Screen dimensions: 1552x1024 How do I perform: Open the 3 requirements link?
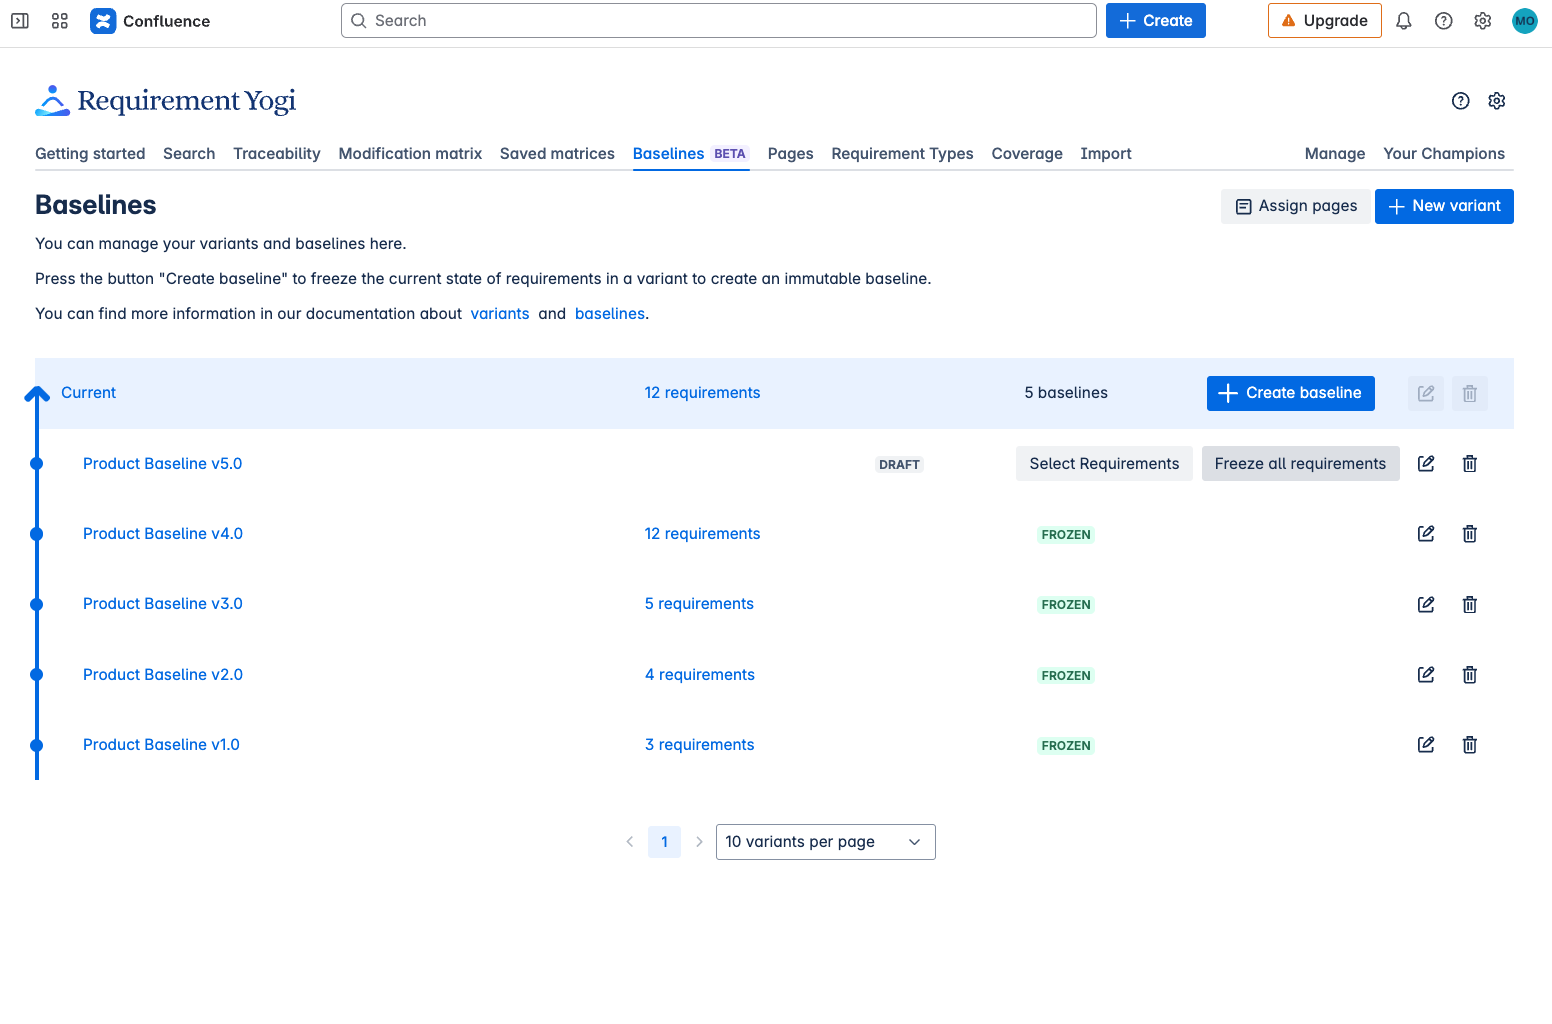tap(699, 745)
